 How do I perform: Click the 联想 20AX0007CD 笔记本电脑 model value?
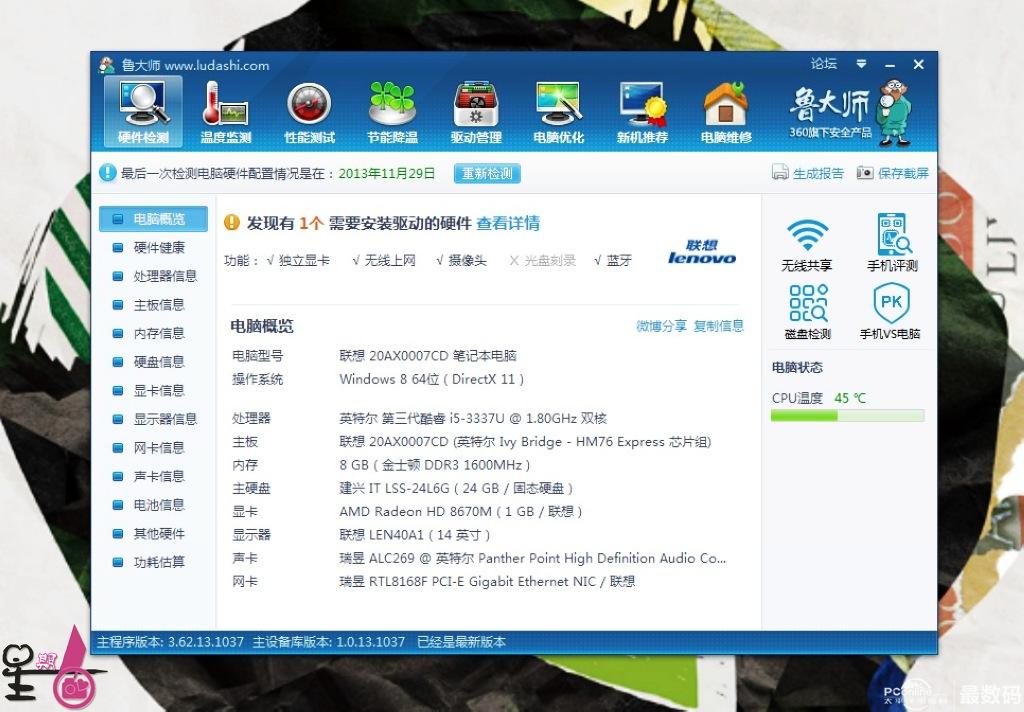click(428, 356)
